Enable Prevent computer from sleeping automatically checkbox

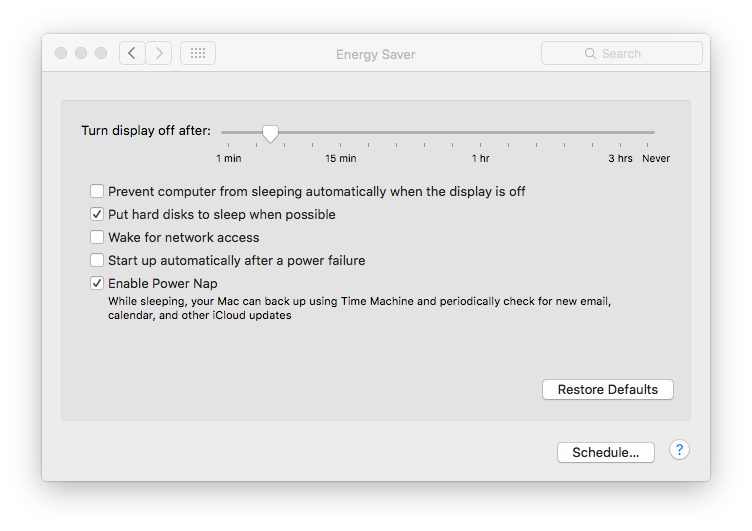(x=97, y=191)
